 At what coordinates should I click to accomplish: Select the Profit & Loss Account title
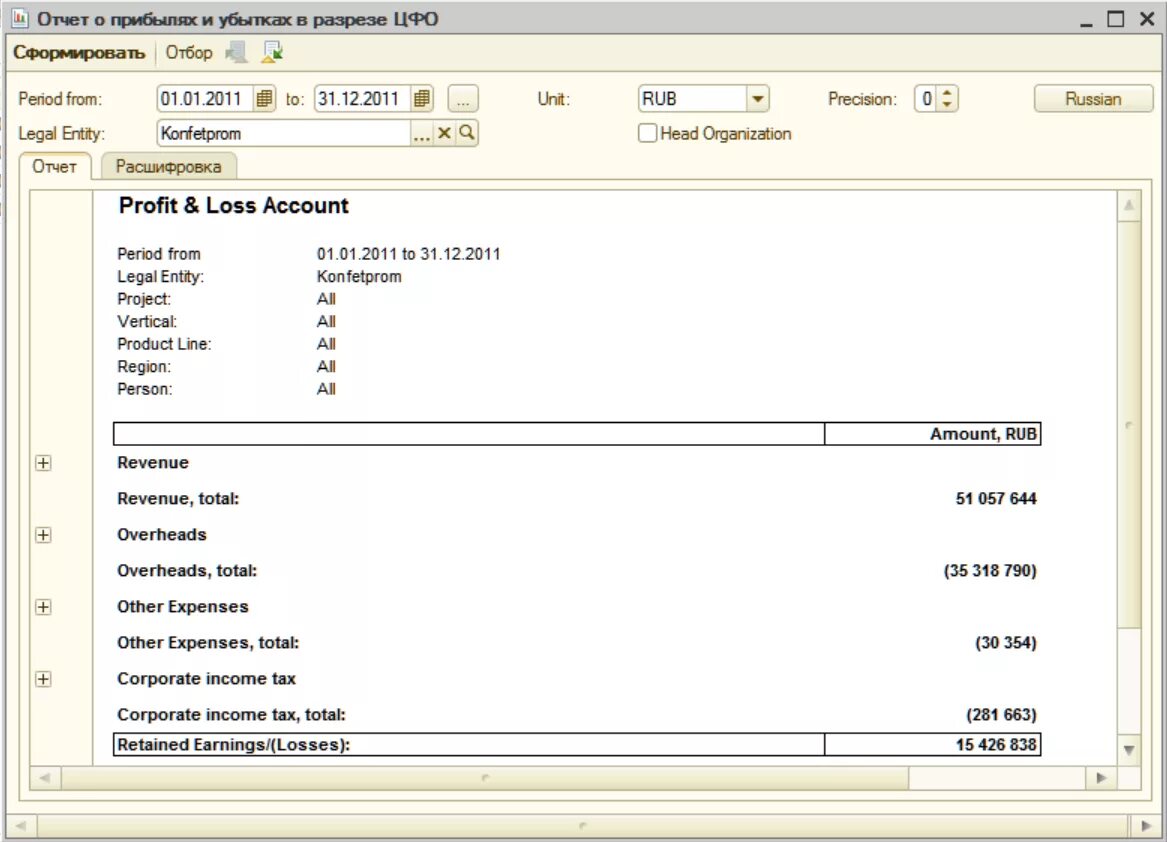(x=234, y=205)
